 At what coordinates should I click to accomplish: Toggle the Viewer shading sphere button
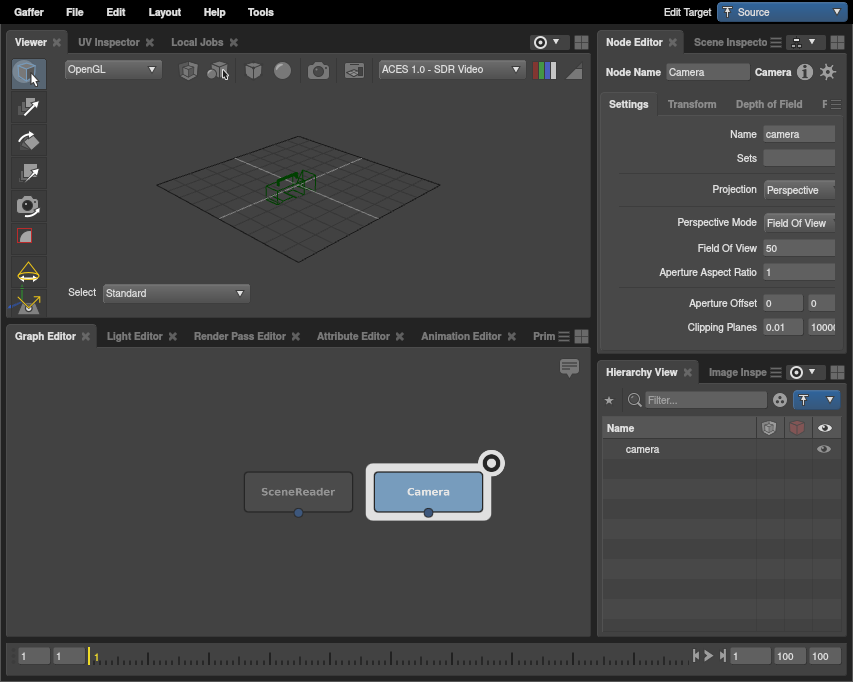283,71
